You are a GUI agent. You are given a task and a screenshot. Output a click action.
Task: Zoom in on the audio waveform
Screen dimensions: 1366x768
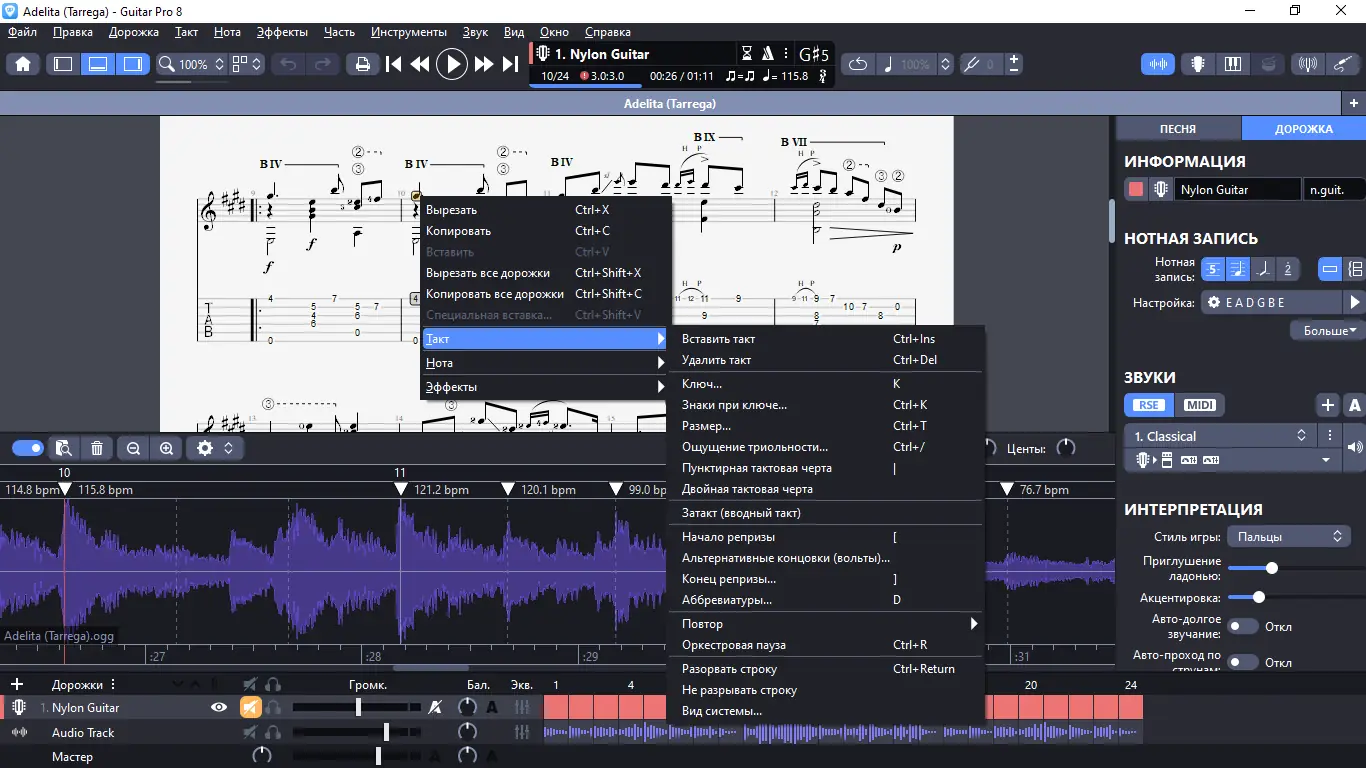(x=166, y=449)
